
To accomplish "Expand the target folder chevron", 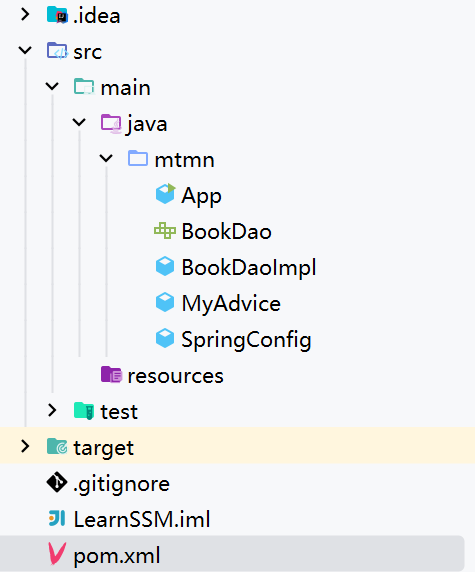I will [x=25, y=446].
